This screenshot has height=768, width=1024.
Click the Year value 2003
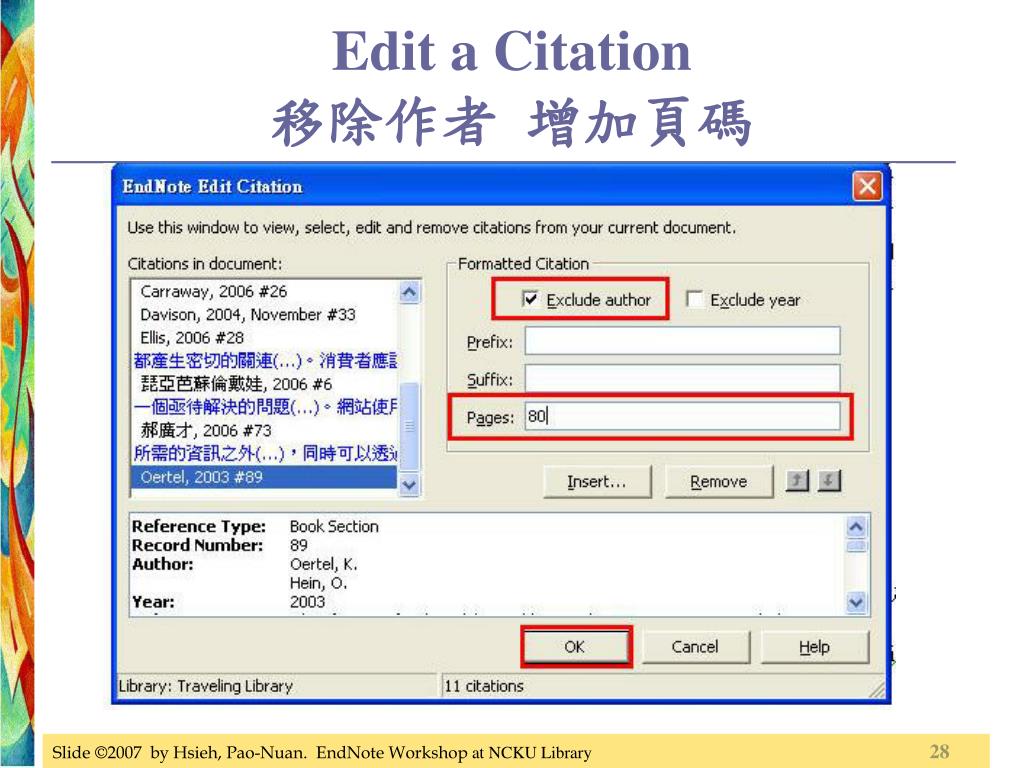[x=307, y=601]
